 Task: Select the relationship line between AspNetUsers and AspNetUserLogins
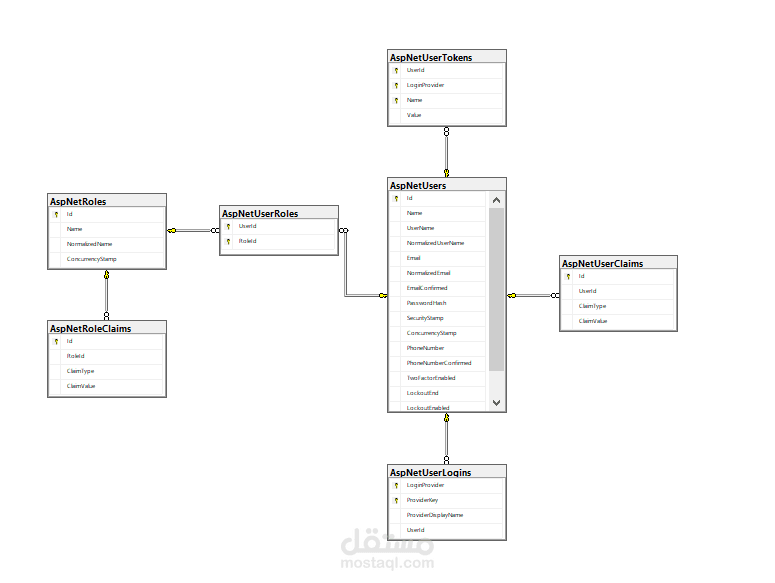446,438
